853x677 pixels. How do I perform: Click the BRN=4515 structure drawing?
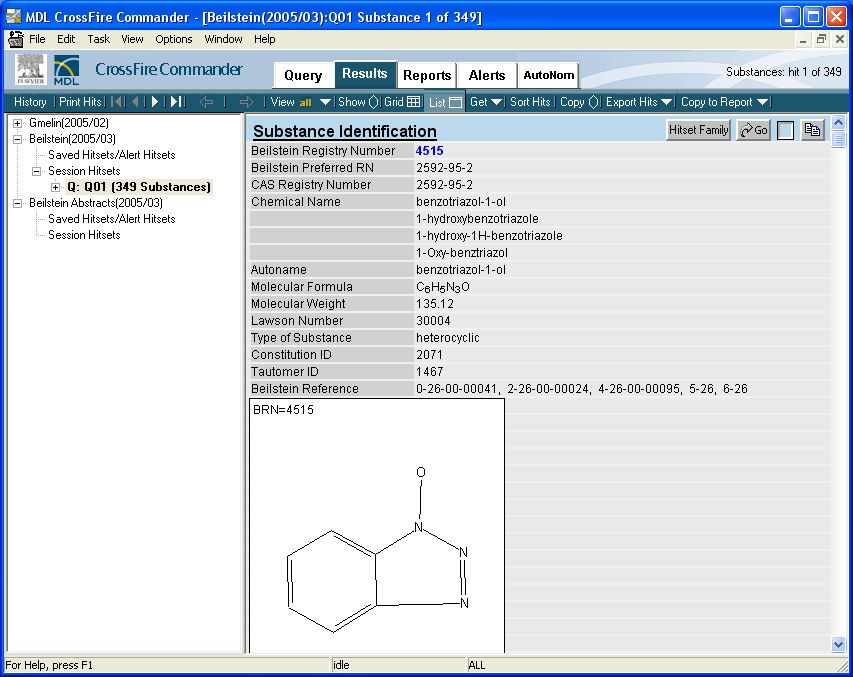(377, 526)
